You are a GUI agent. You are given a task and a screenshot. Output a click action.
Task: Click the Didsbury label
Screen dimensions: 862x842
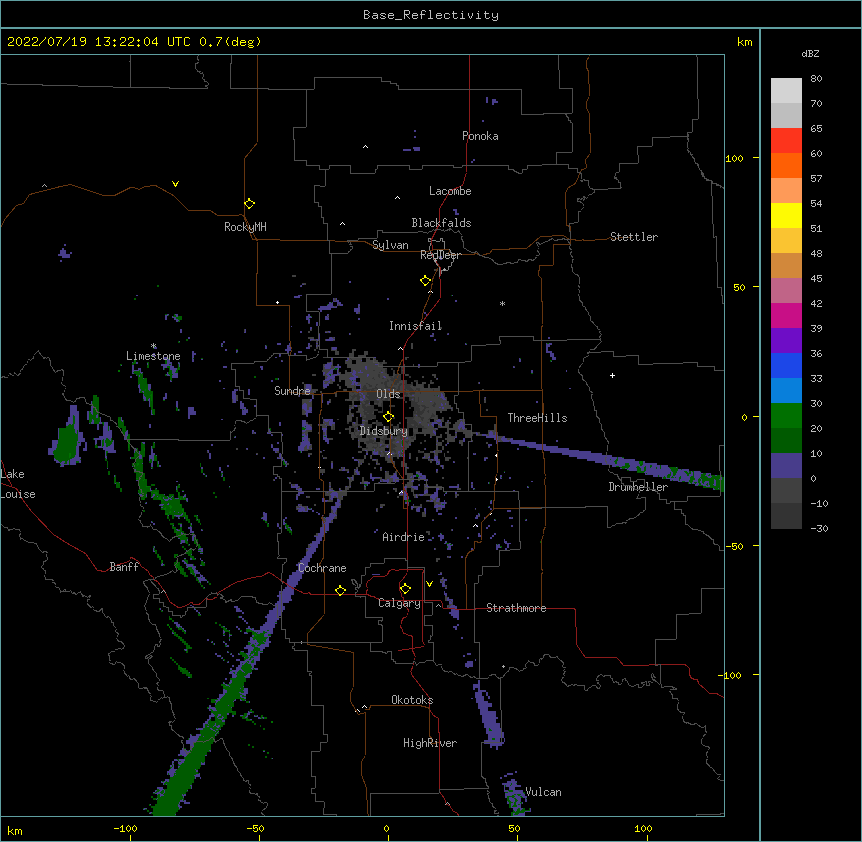point(384,431)
